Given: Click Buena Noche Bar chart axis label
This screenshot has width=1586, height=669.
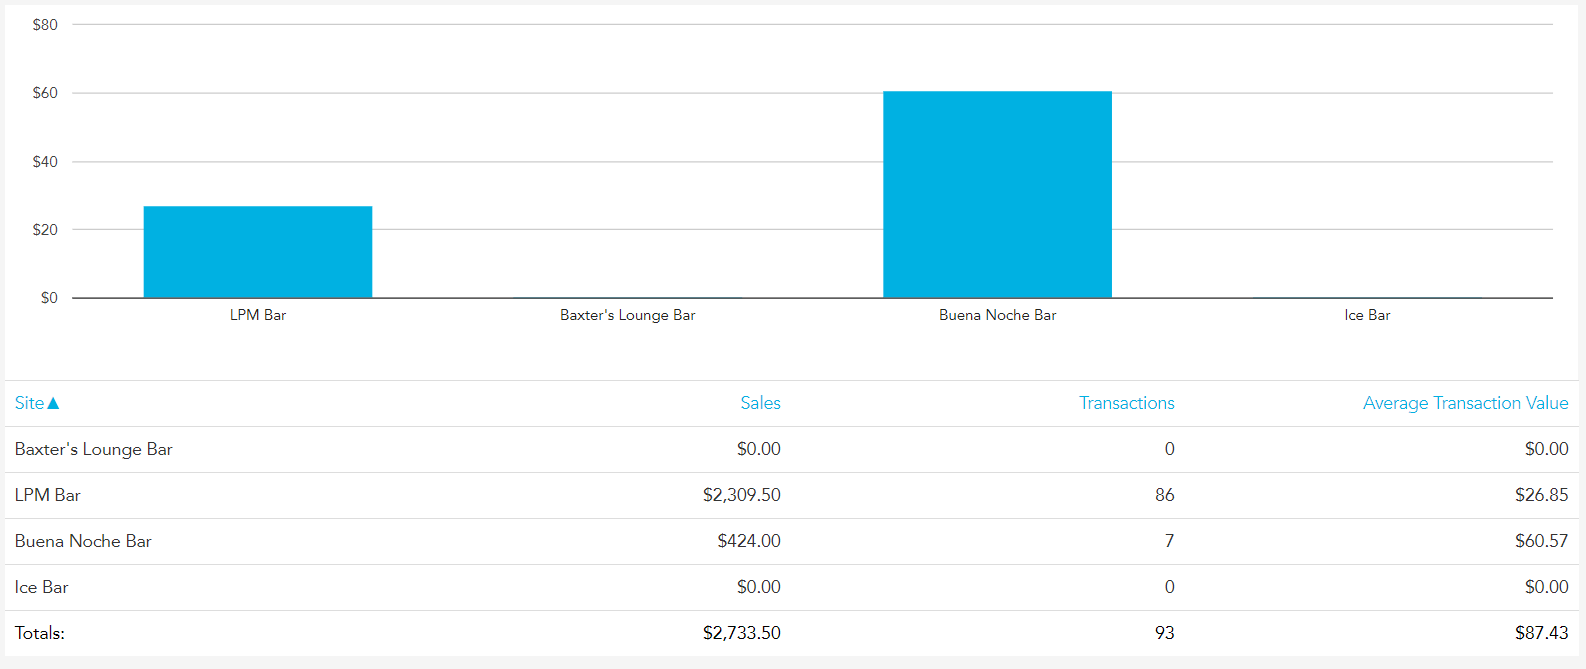Looking at the screenshot, I should (997, 315).
